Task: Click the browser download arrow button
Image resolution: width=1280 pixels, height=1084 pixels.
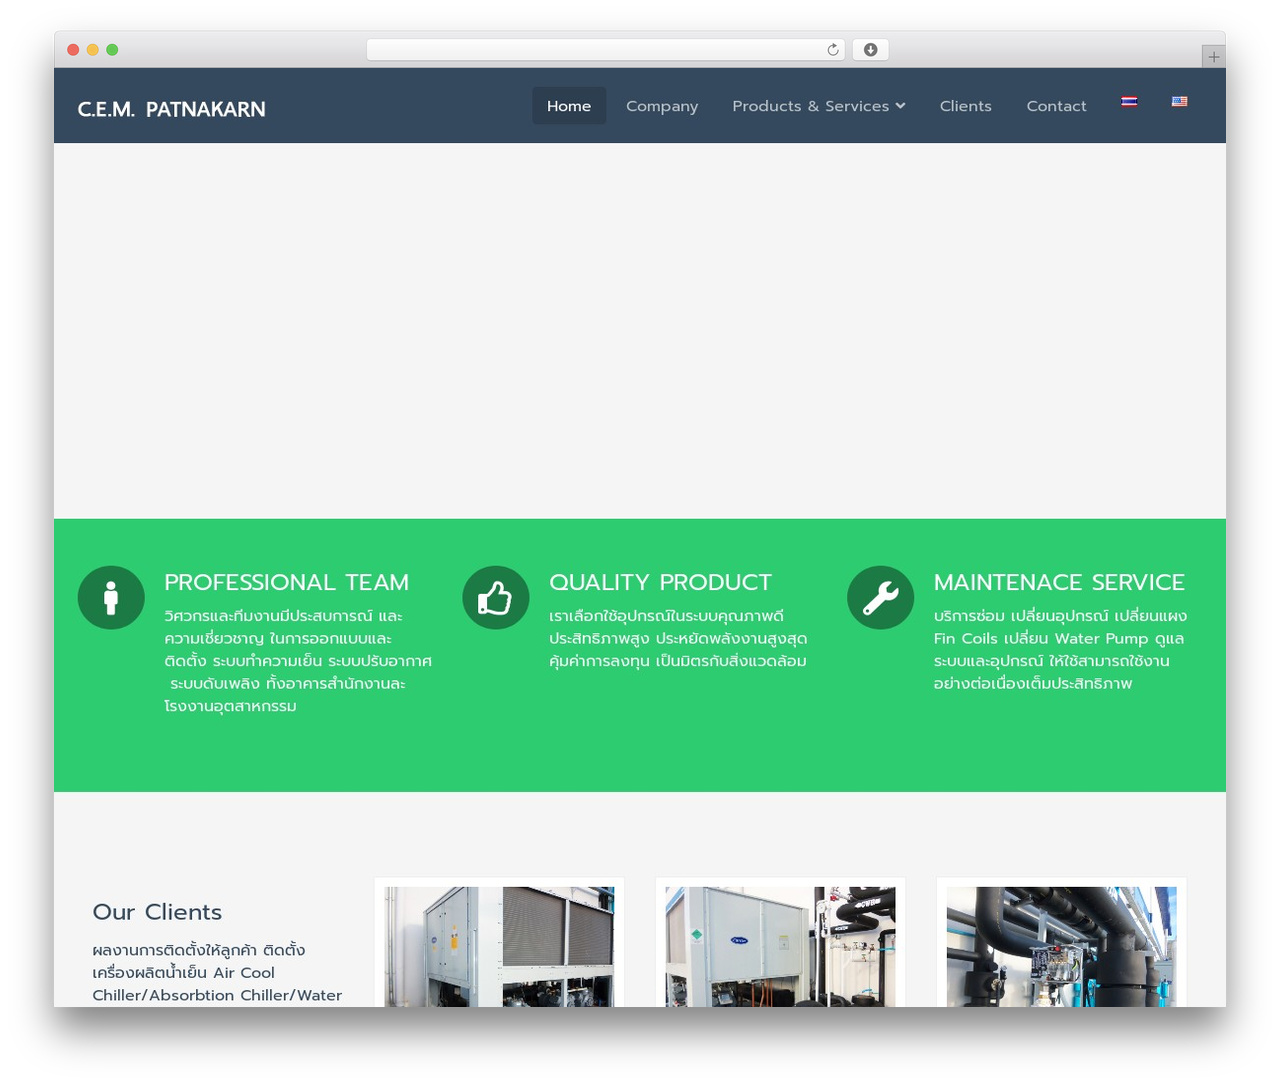Action: pos(870,50)
